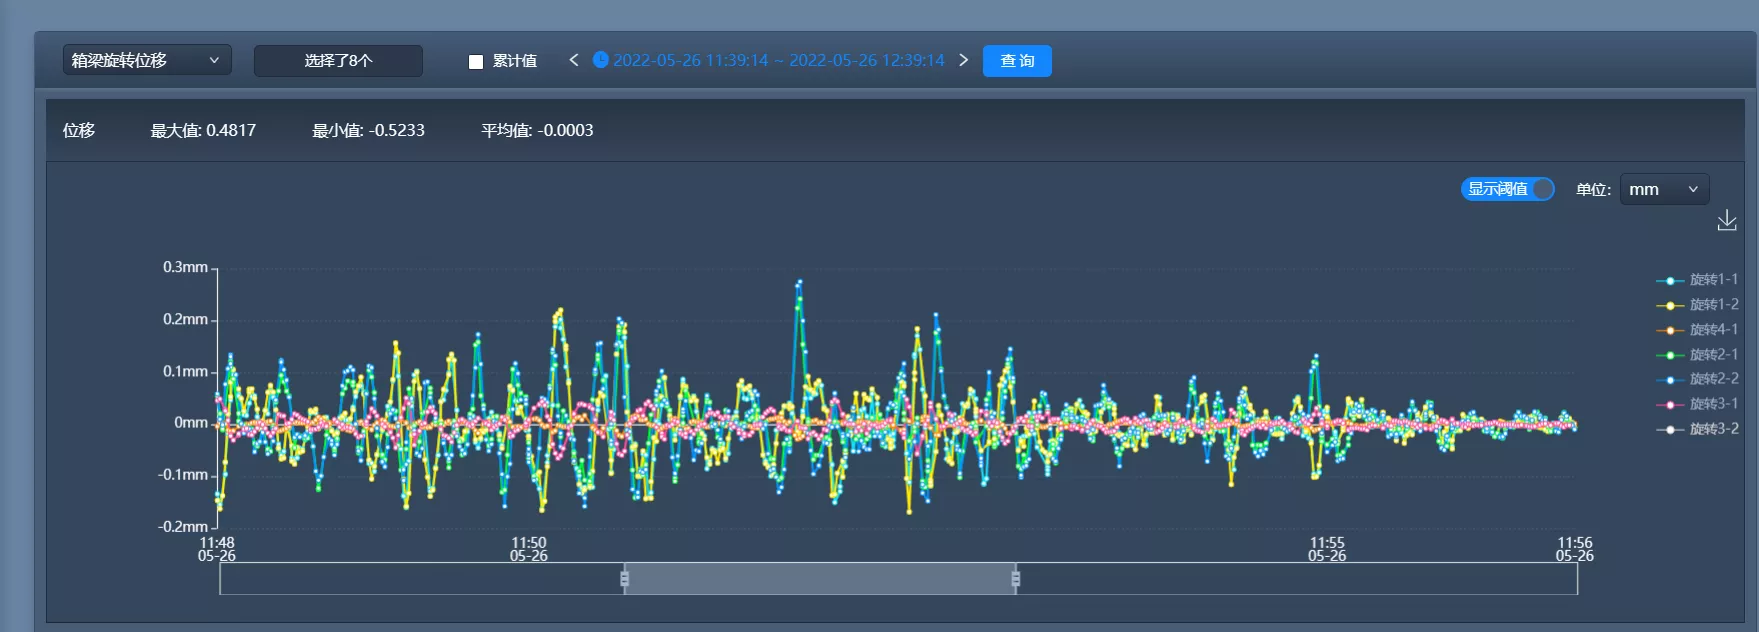
Task: Toggle 旋转3-2 series in the legend
Action: pos(1698,429)
